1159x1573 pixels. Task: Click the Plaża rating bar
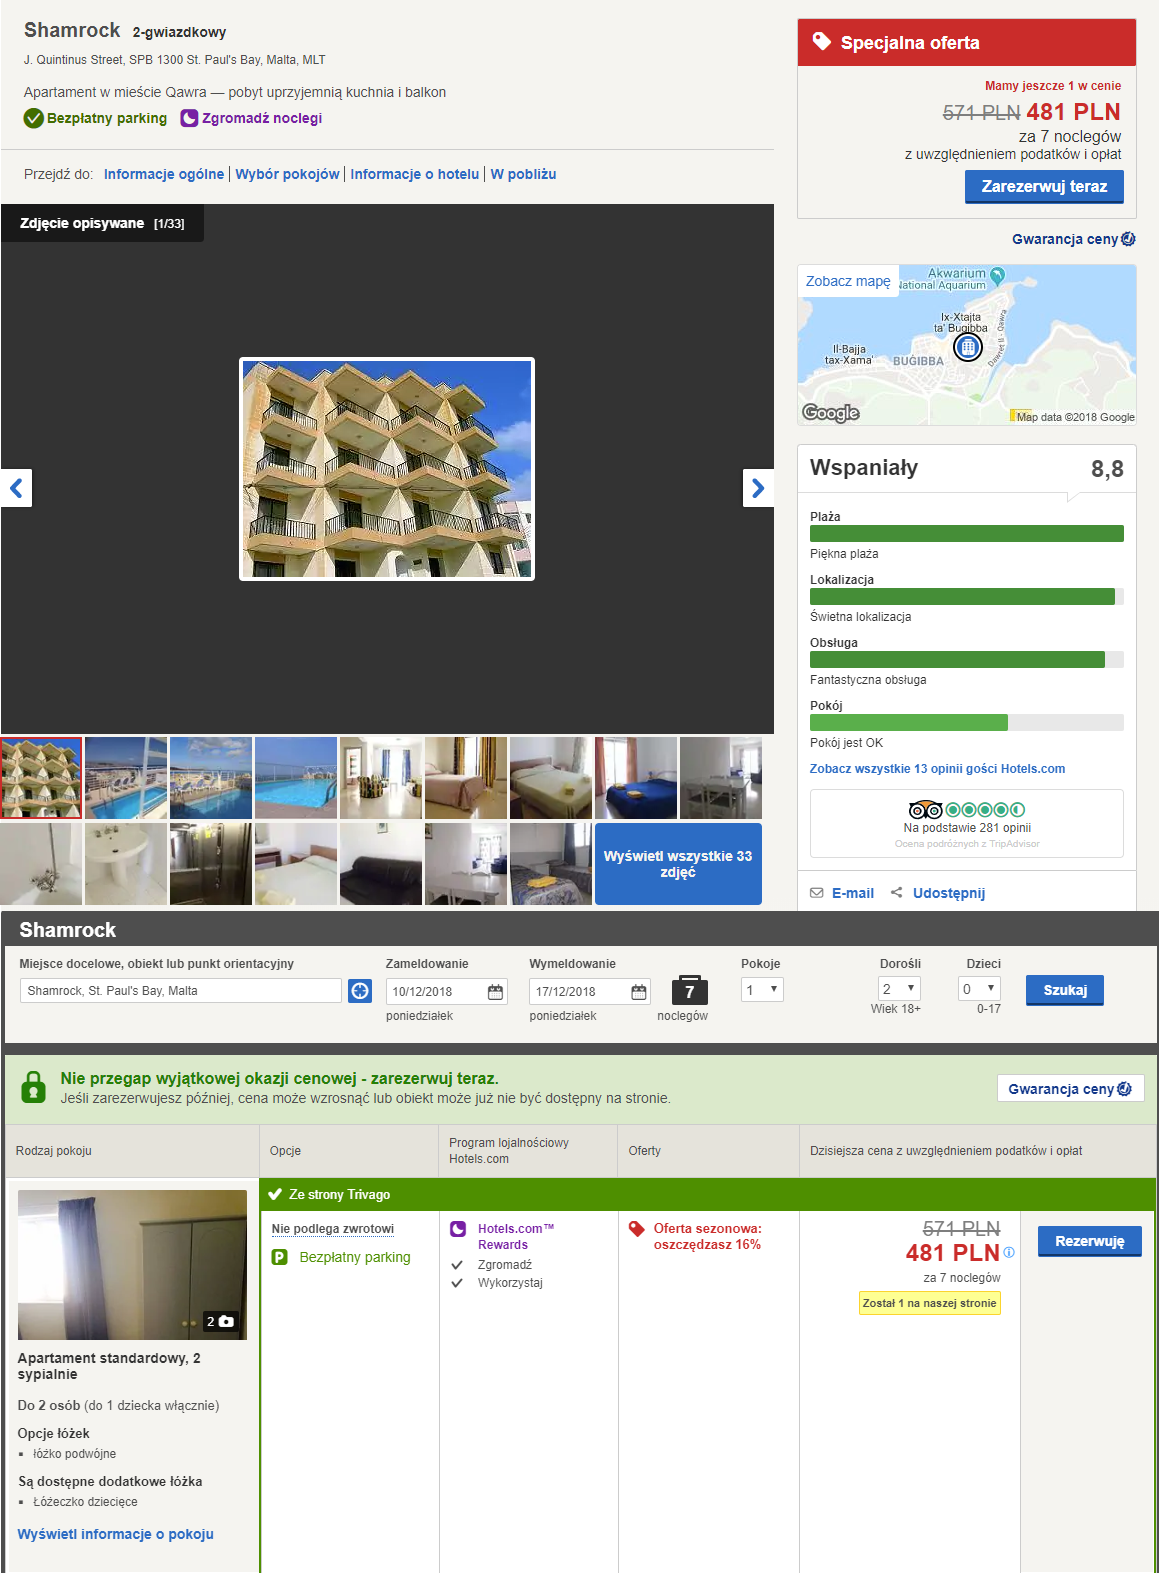coord(967,534)
